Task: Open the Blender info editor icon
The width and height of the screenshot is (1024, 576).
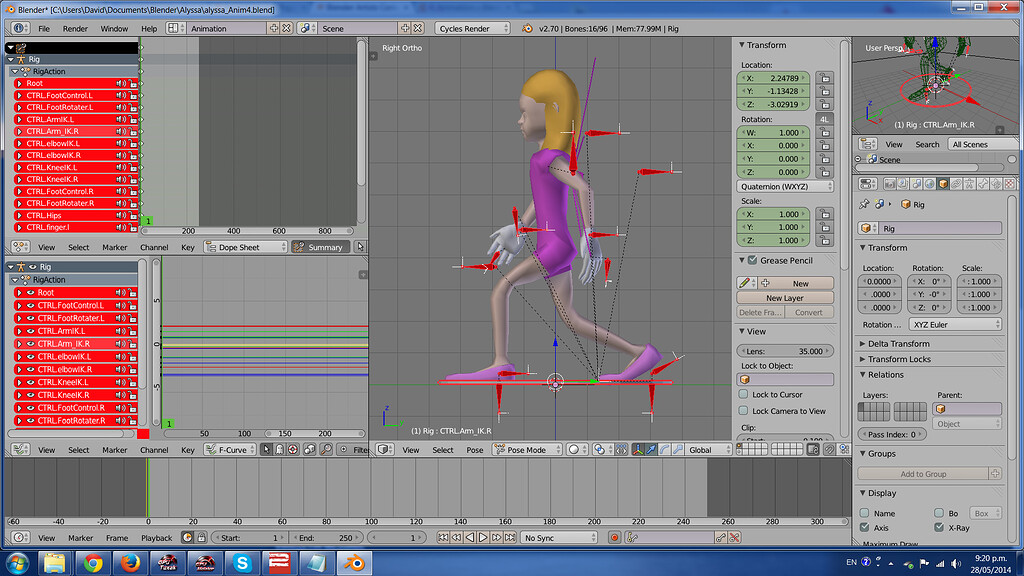Action: pos(20,28)
